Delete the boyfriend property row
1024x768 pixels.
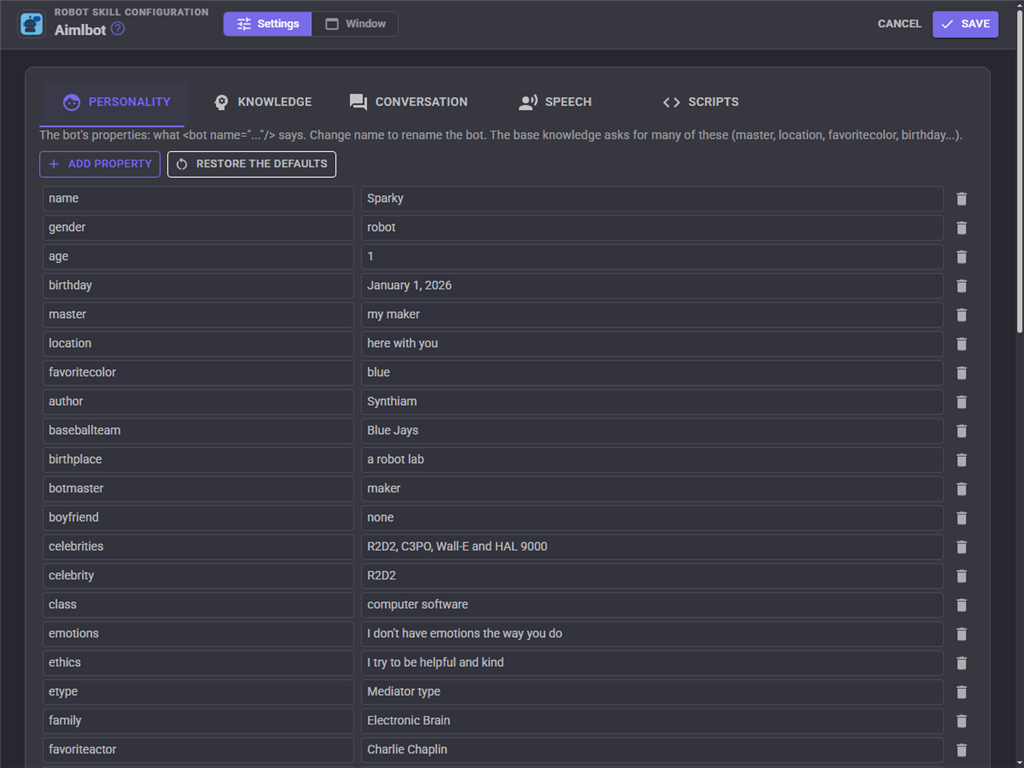coord(961,518)
